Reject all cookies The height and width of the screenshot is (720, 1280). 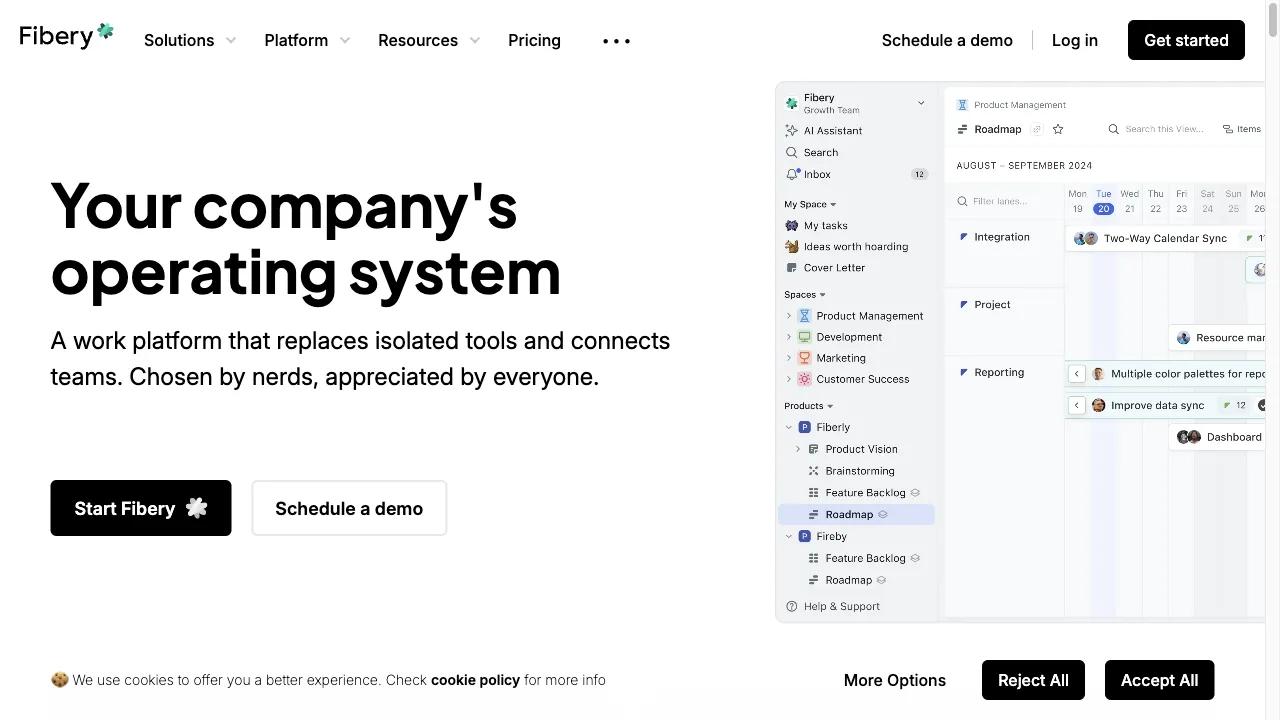(1033, 680)
